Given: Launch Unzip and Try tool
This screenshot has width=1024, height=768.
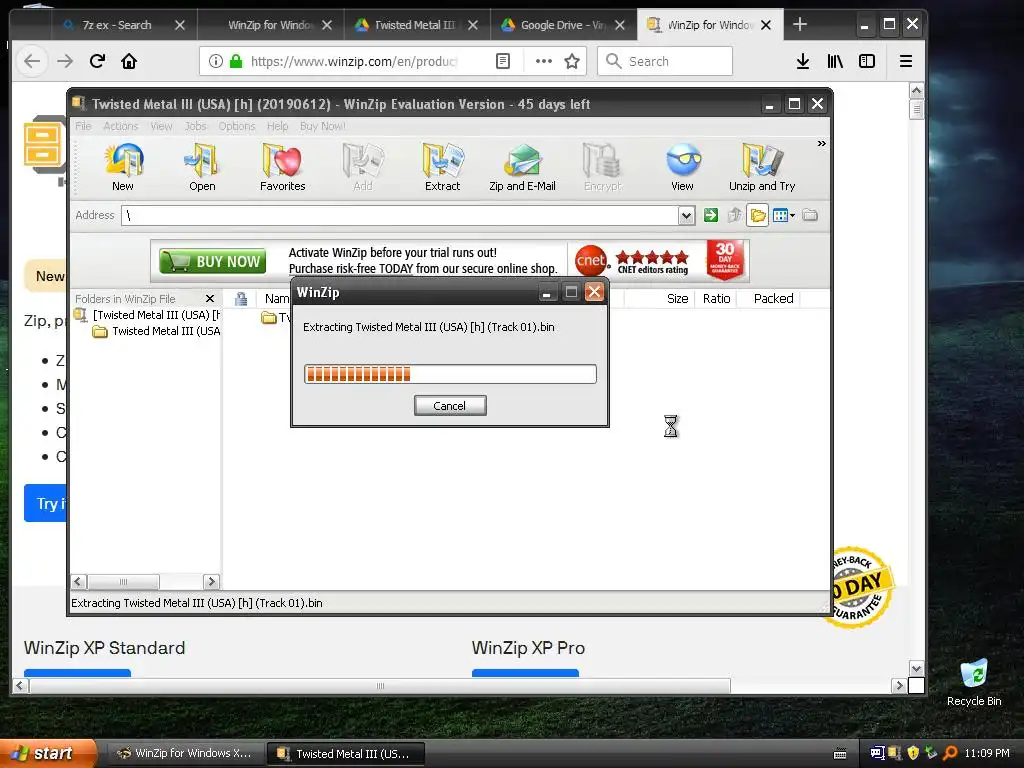Looking at the screenshot, I should coord(762,167).
